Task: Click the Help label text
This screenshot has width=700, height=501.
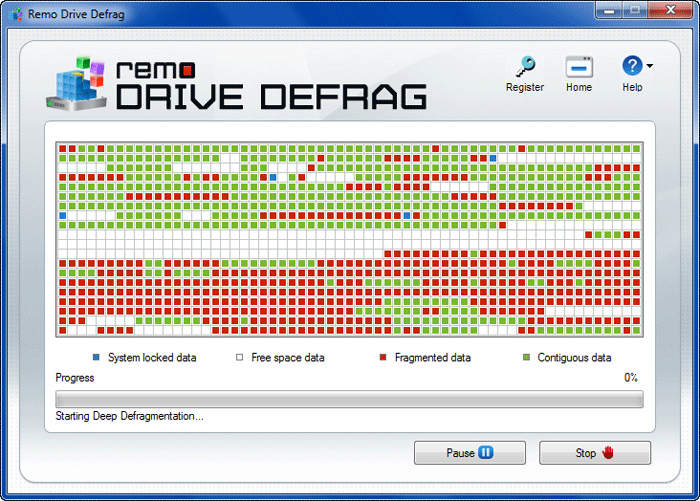Action: click(x=632, y=87)
